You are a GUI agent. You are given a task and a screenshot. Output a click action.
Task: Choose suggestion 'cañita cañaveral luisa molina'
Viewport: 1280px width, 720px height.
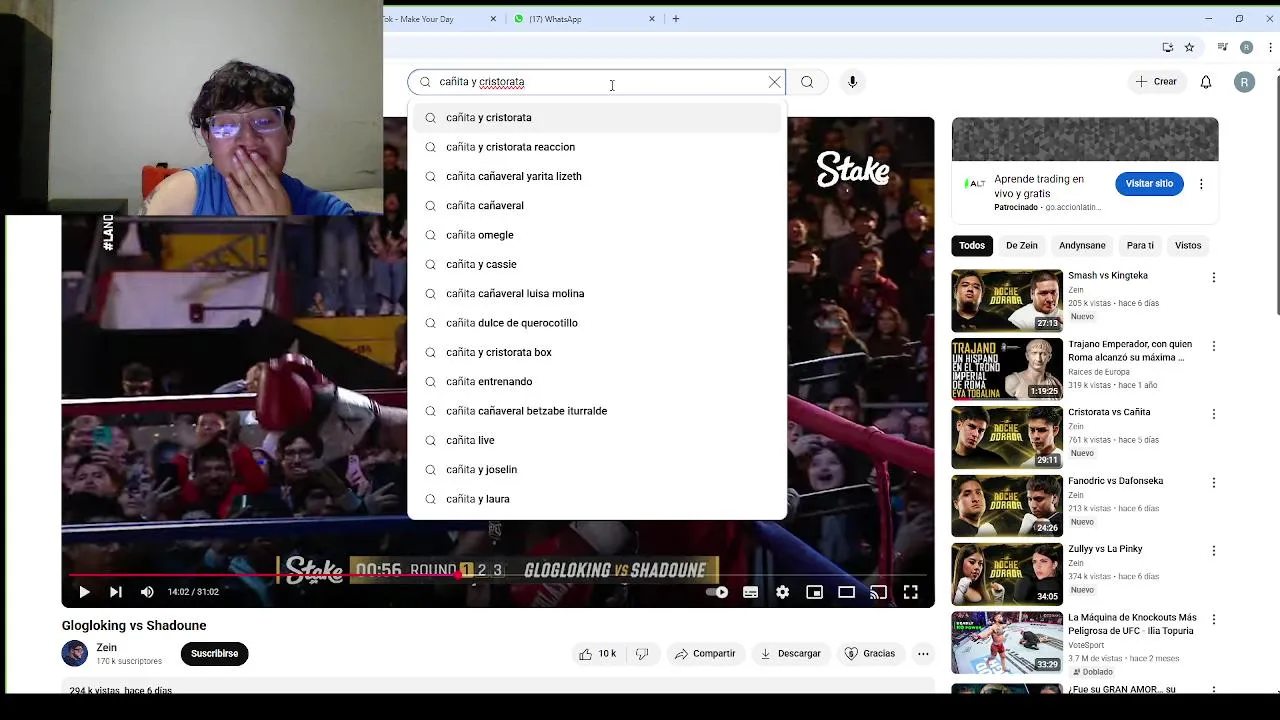click(597, 293)
